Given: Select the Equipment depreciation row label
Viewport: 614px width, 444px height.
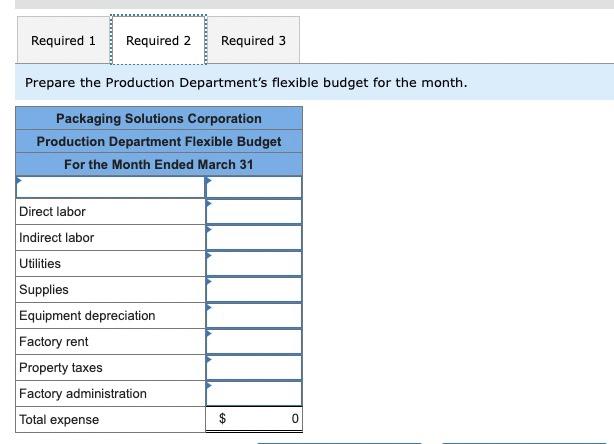Looking at the screenshot, I should click(88, 316).
